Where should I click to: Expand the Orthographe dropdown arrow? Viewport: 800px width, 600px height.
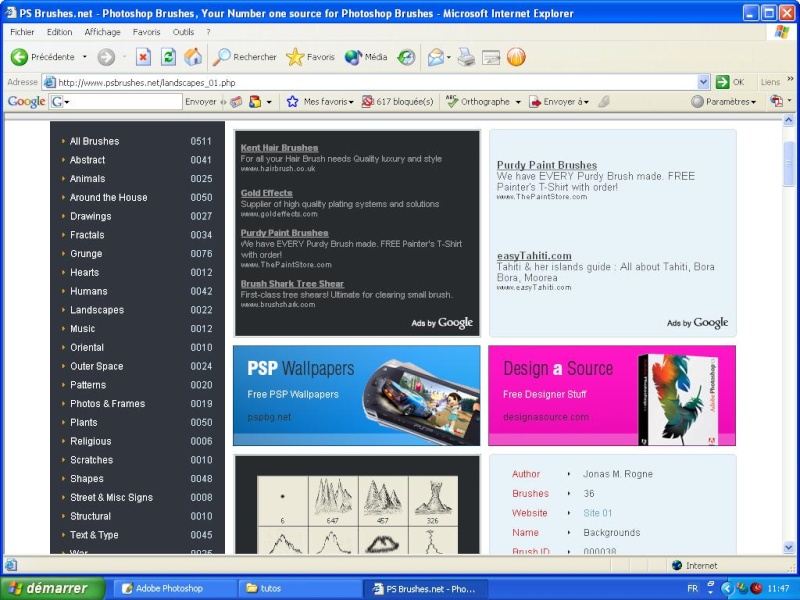pos(518,102)
